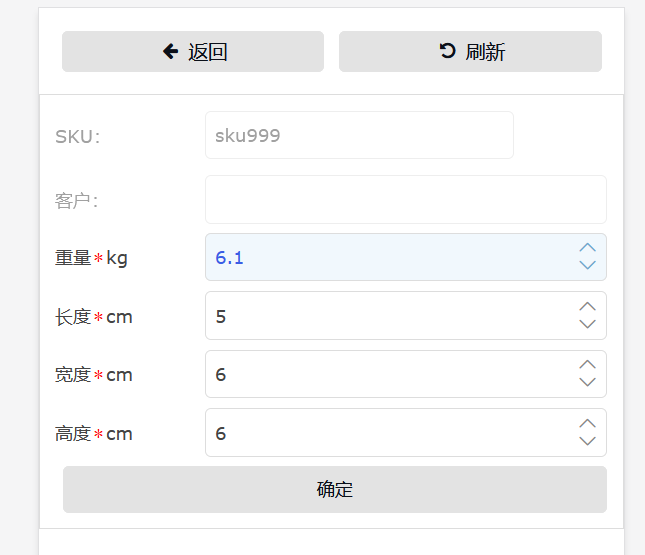645x555 pixels.
Task: Decrease 宽度 width with down arrow
Action: click(587, 382)
